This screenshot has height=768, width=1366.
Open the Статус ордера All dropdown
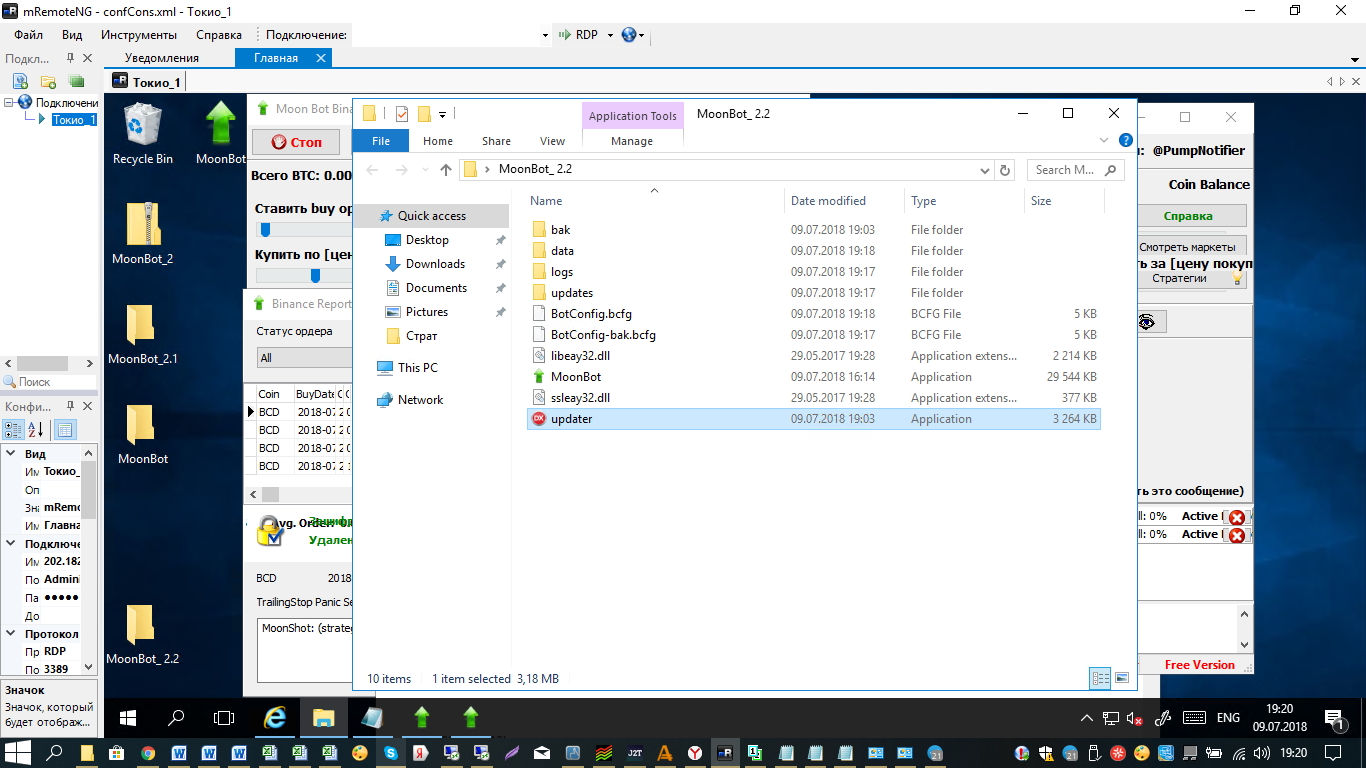[x=300, y=358]
